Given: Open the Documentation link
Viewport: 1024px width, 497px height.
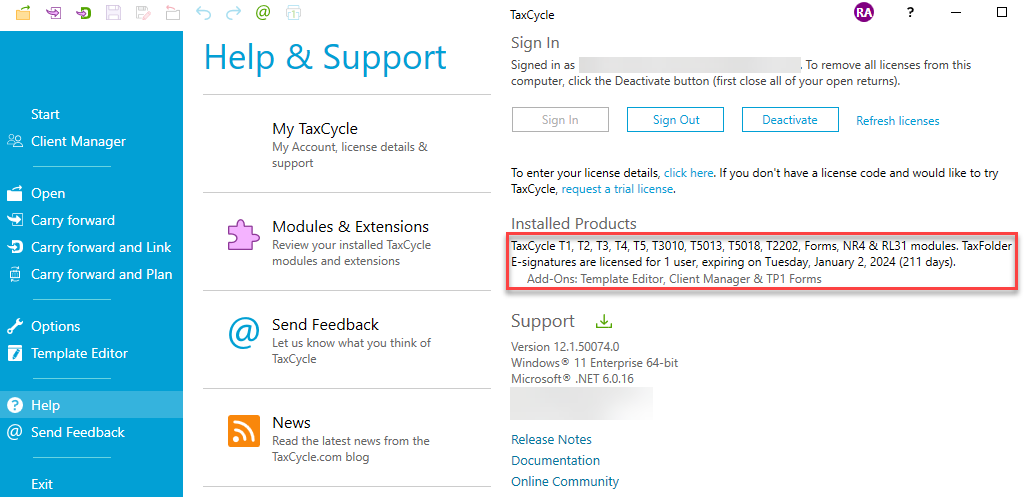Looking at the screenshot, I should click(x=555, y=460).
